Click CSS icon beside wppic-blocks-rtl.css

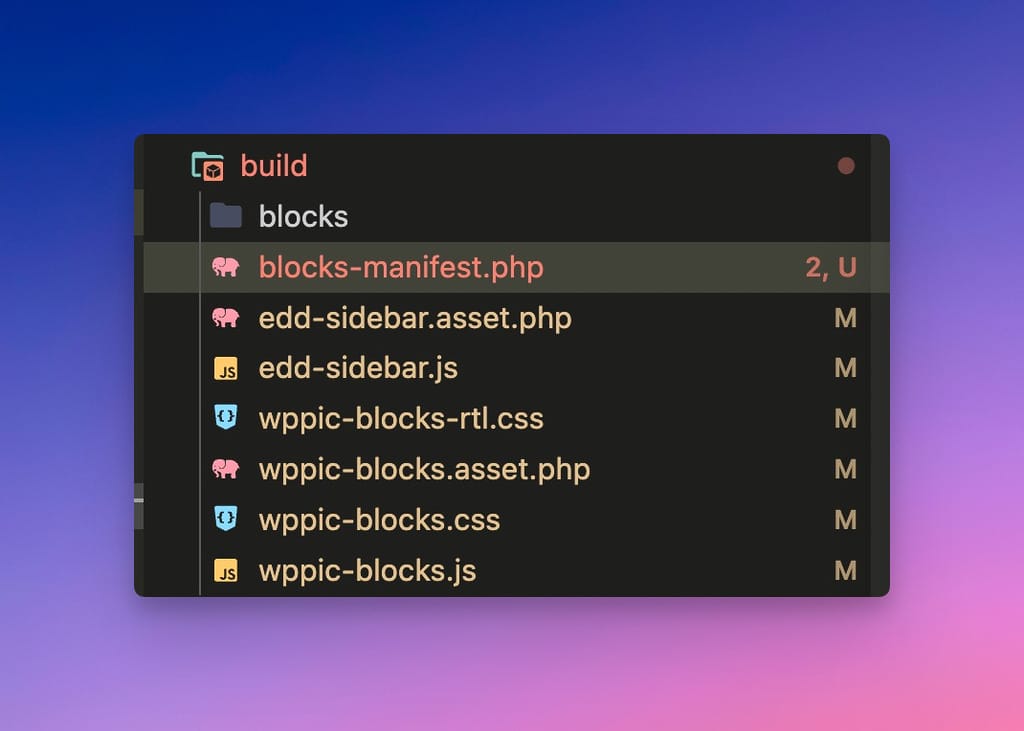pos(226,418)
